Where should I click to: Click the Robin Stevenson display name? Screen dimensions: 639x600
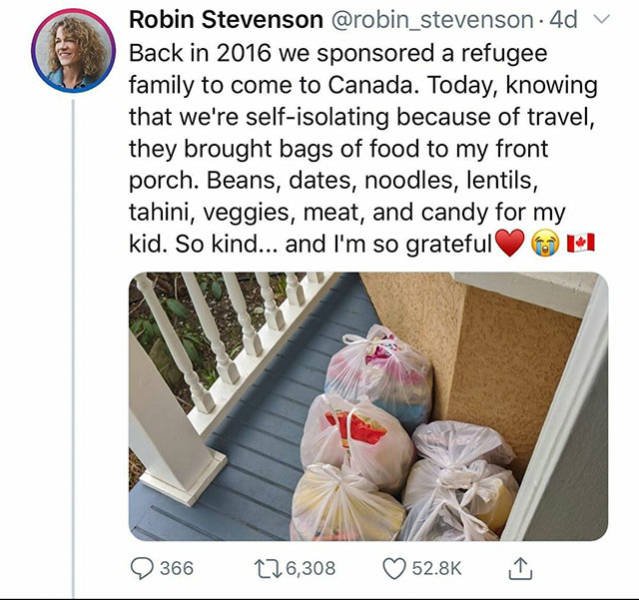click(x=226, y=19)
